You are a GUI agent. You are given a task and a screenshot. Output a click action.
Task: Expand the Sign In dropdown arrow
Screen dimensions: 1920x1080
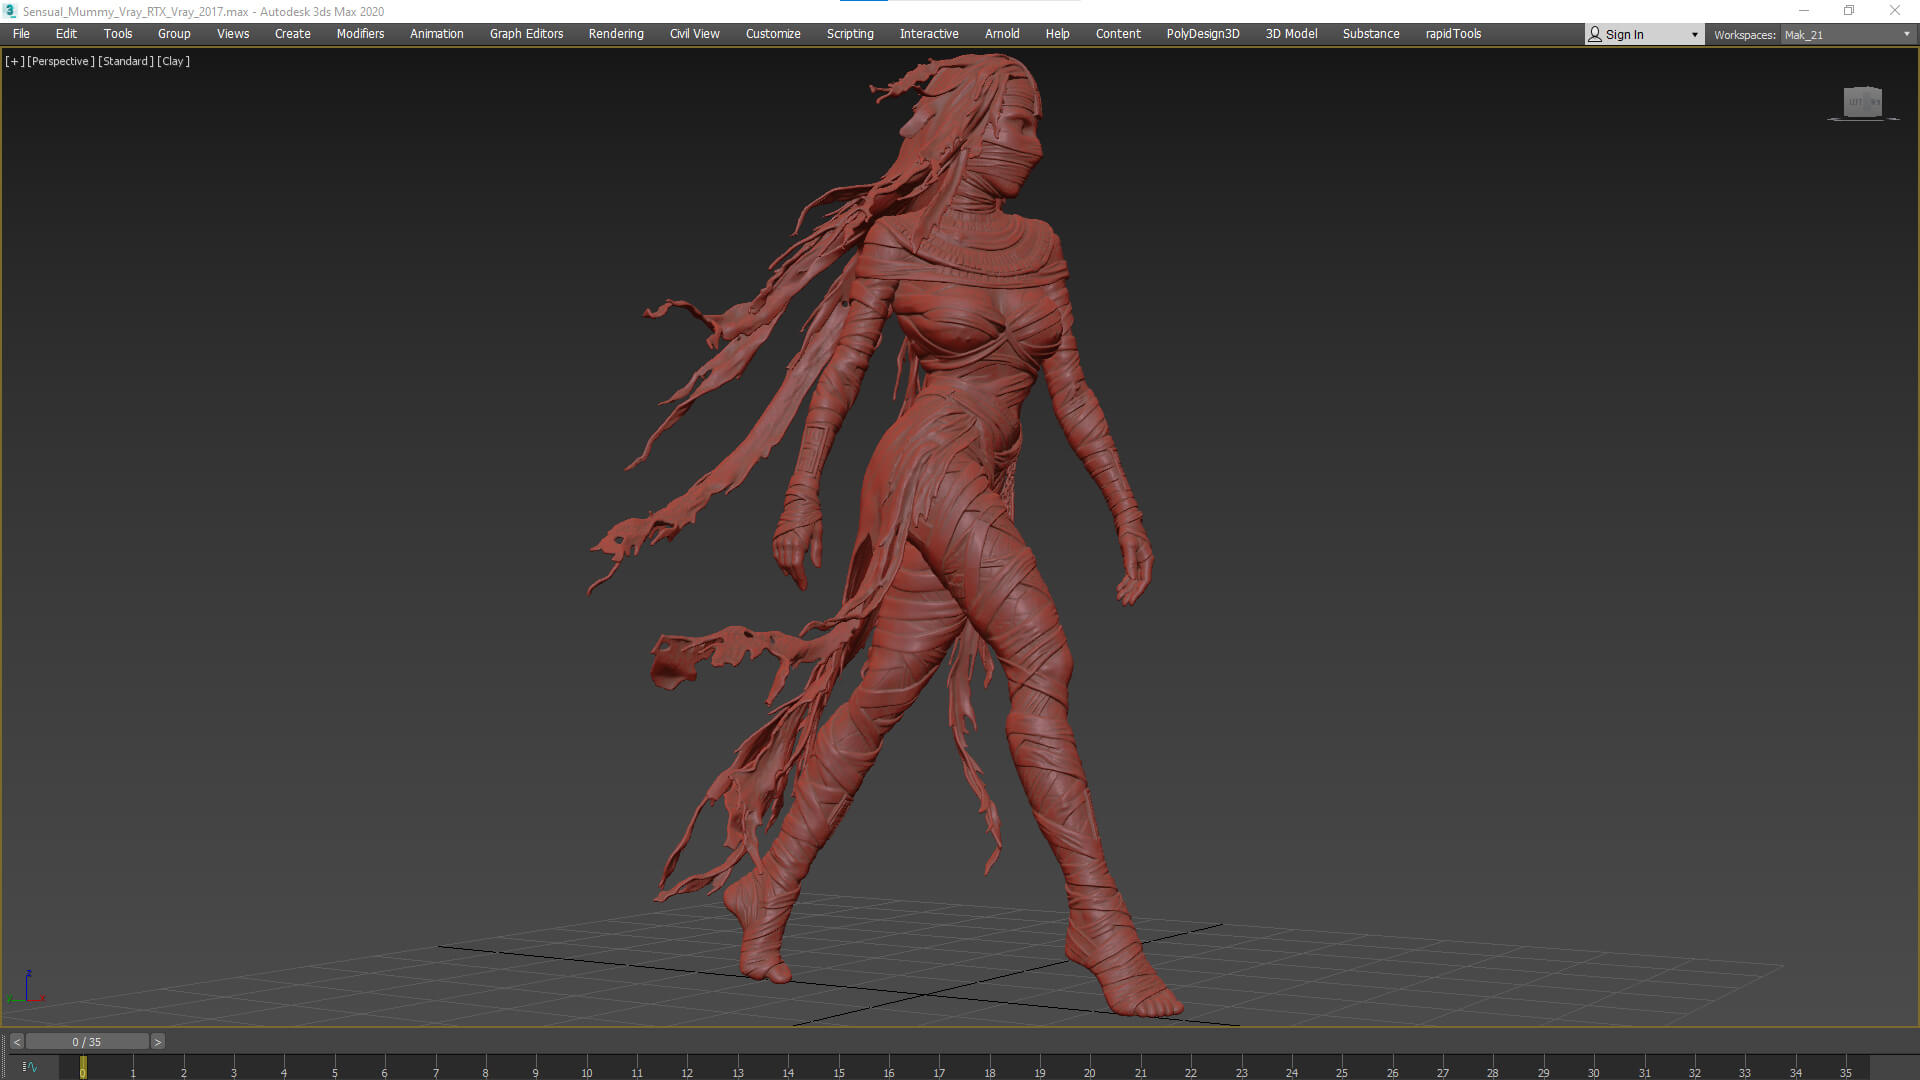coord(1695,35)
